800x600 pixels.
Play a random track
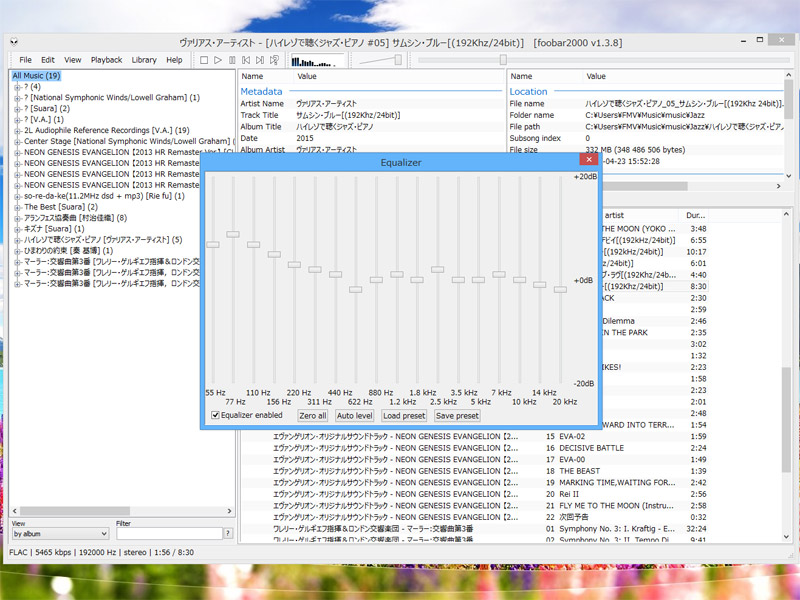click(275, 60)
